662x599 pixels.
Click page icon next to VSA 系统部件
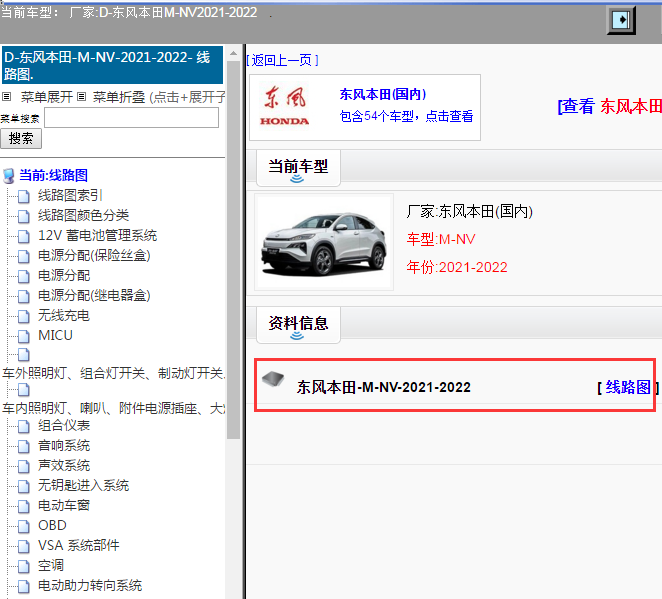(x=24, y=546)
